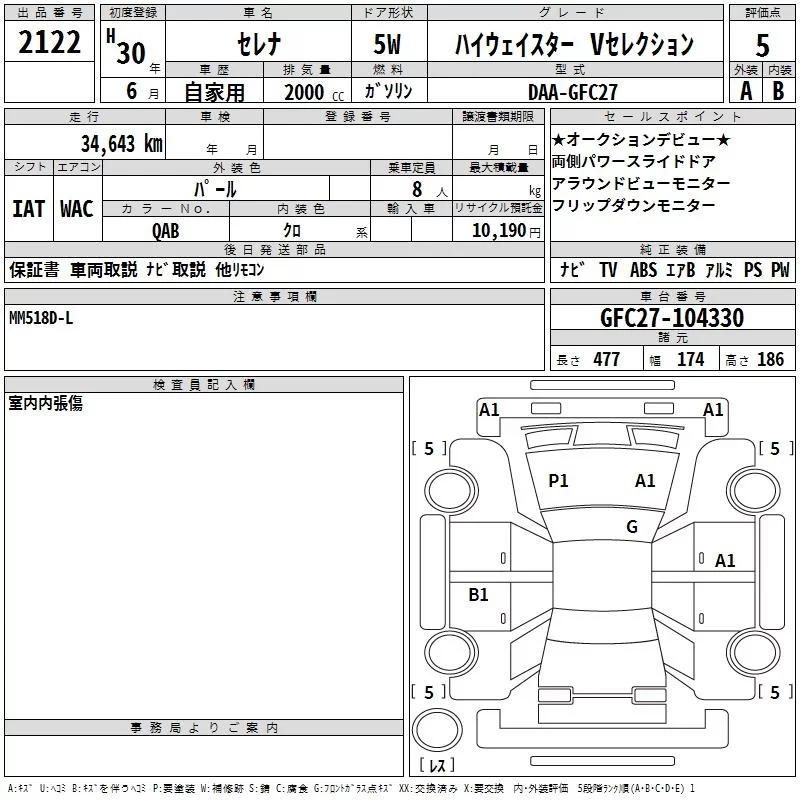The height and width of the screenshot is (800, 800).
Task: Select the レス spare tire label
Action: coord(437,764)
